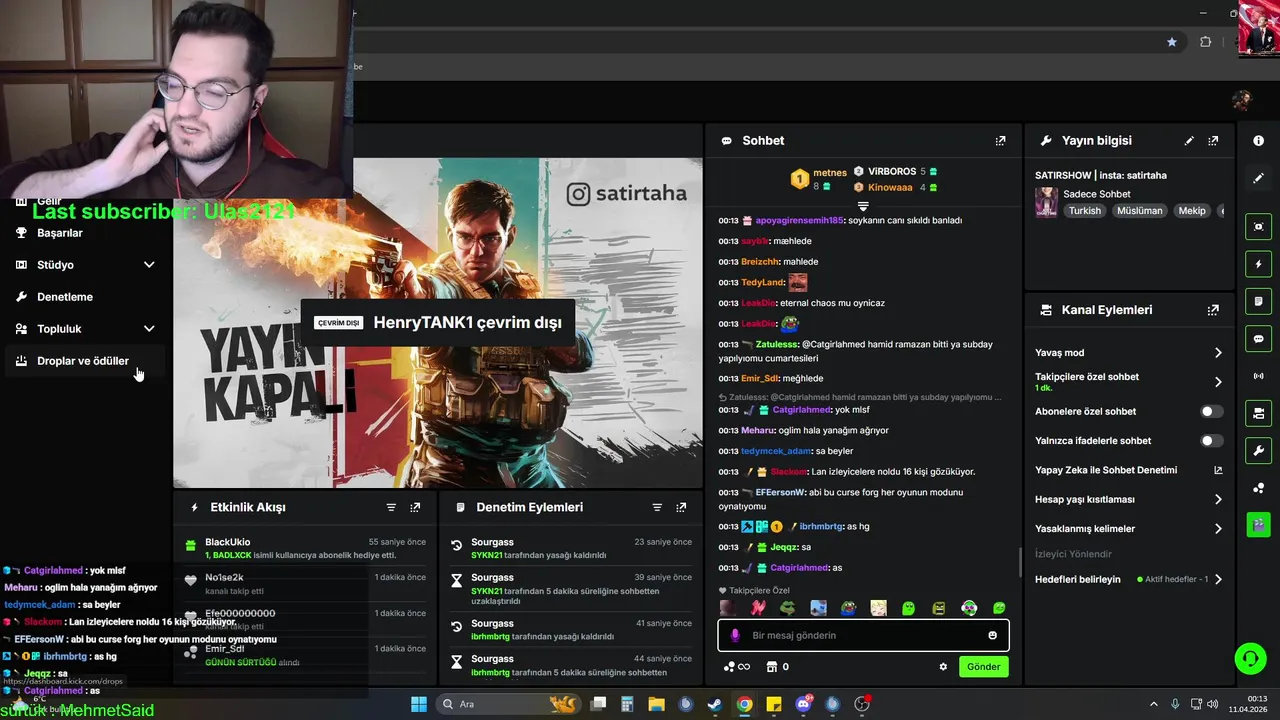Expand the Stüdyo sidebar section

[x=149, y=265]
